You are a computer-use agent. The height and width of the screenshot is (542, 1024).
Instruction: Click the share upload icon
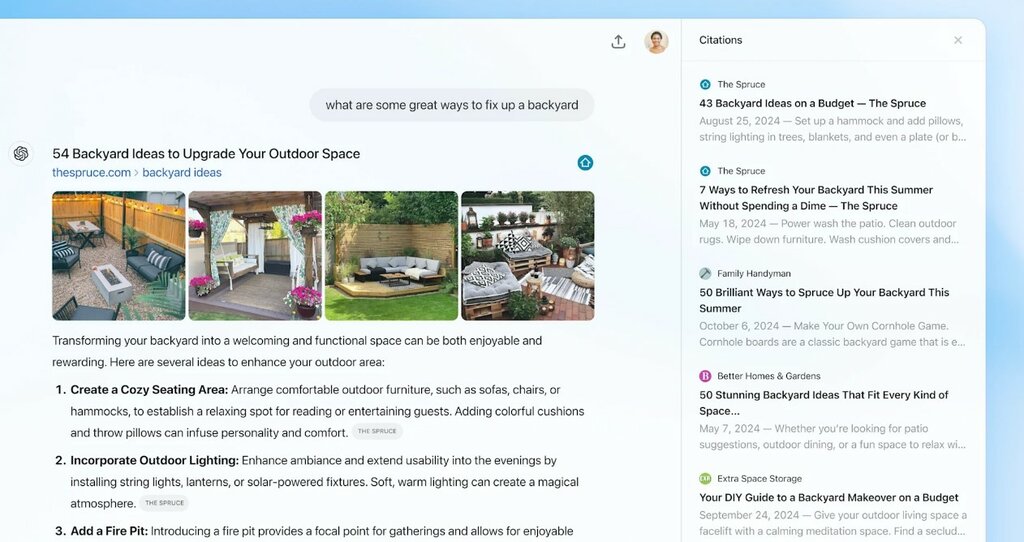tap(618, 42)
